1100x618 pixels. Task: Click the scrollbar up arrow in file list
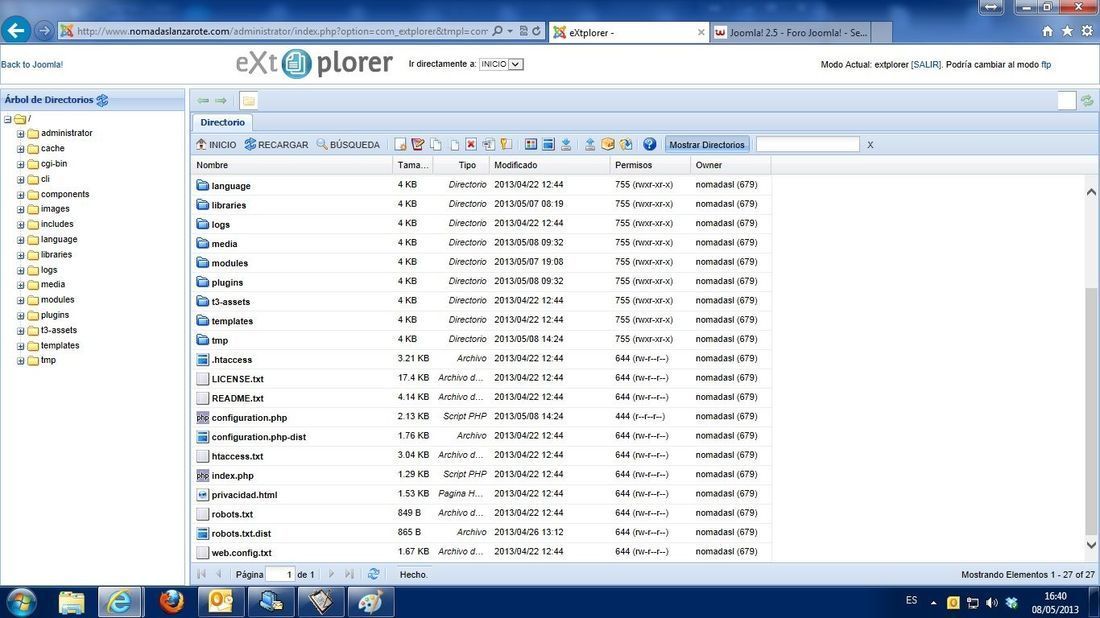[1091, 192]
